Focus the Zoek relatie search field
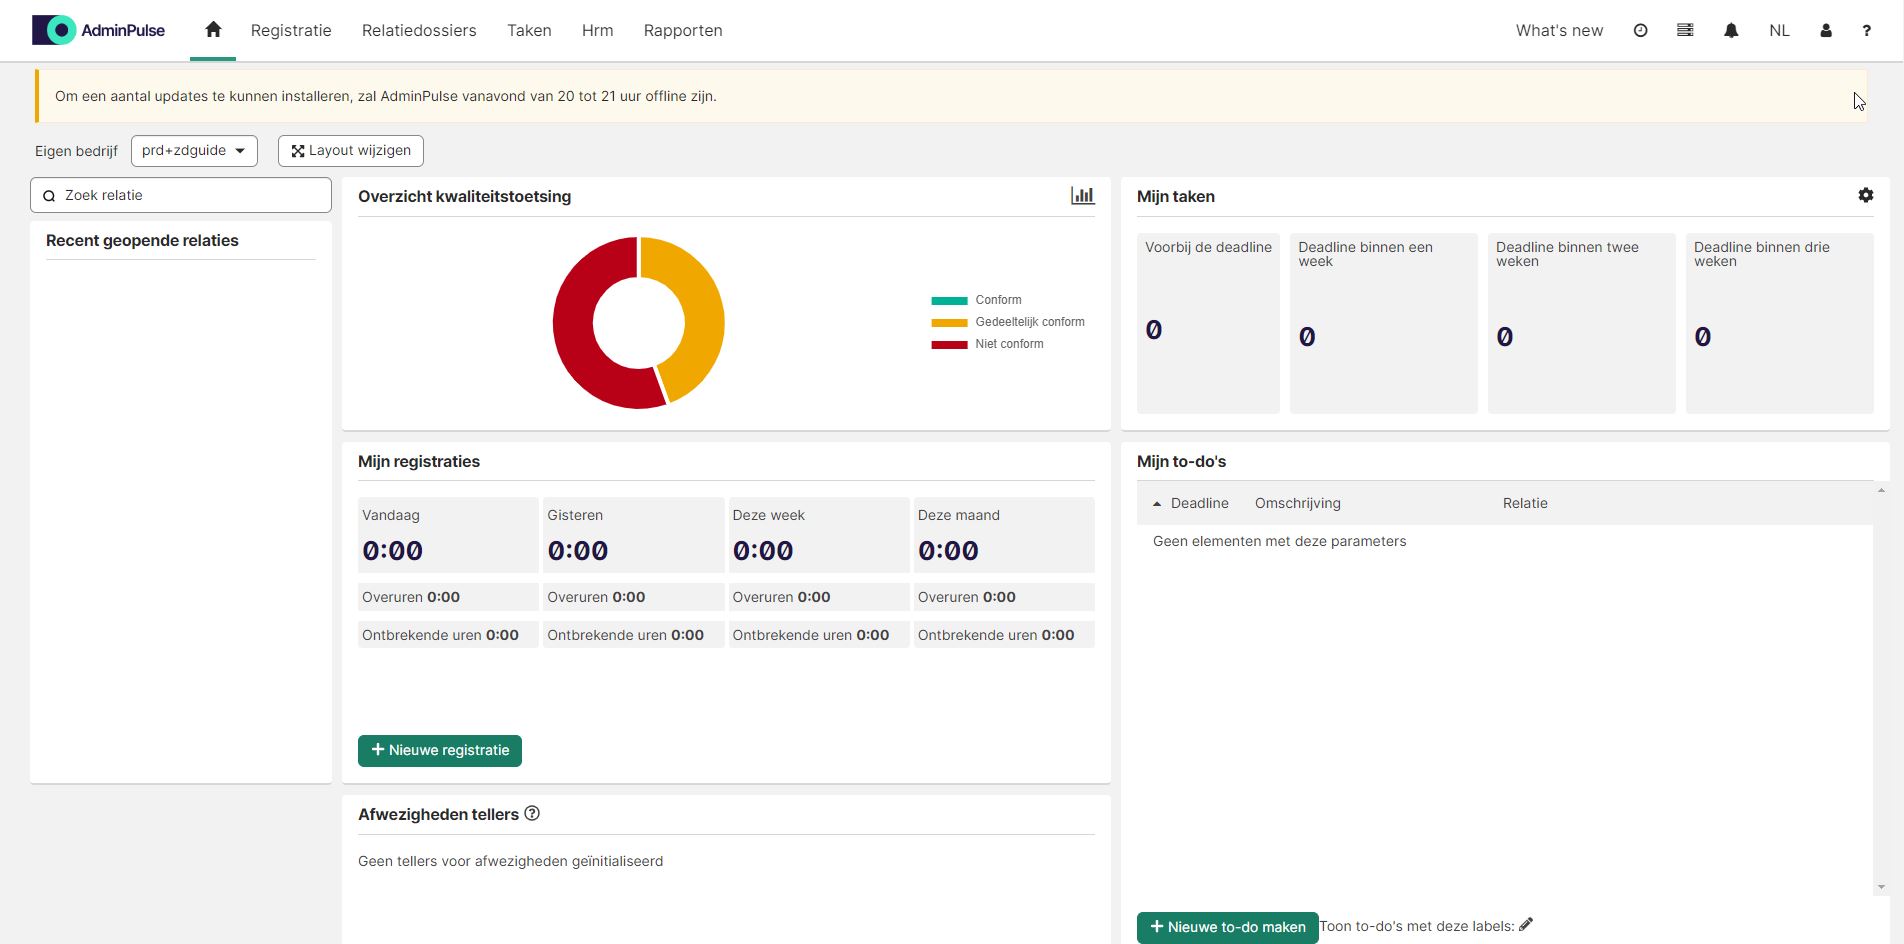The height and width of the screenshot is (944, 1904). pyautogui.click(x=181, y=195)
